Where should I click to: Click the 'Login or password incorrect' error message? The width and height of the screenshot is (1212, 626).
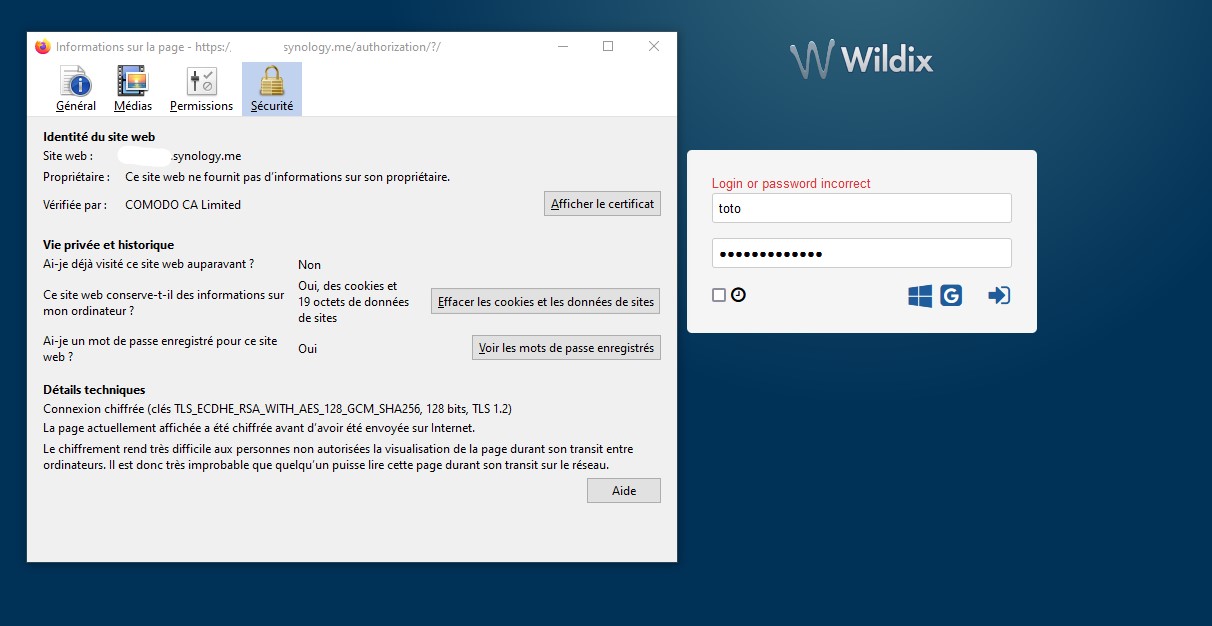pyautogui.click(x=791, y=184)
